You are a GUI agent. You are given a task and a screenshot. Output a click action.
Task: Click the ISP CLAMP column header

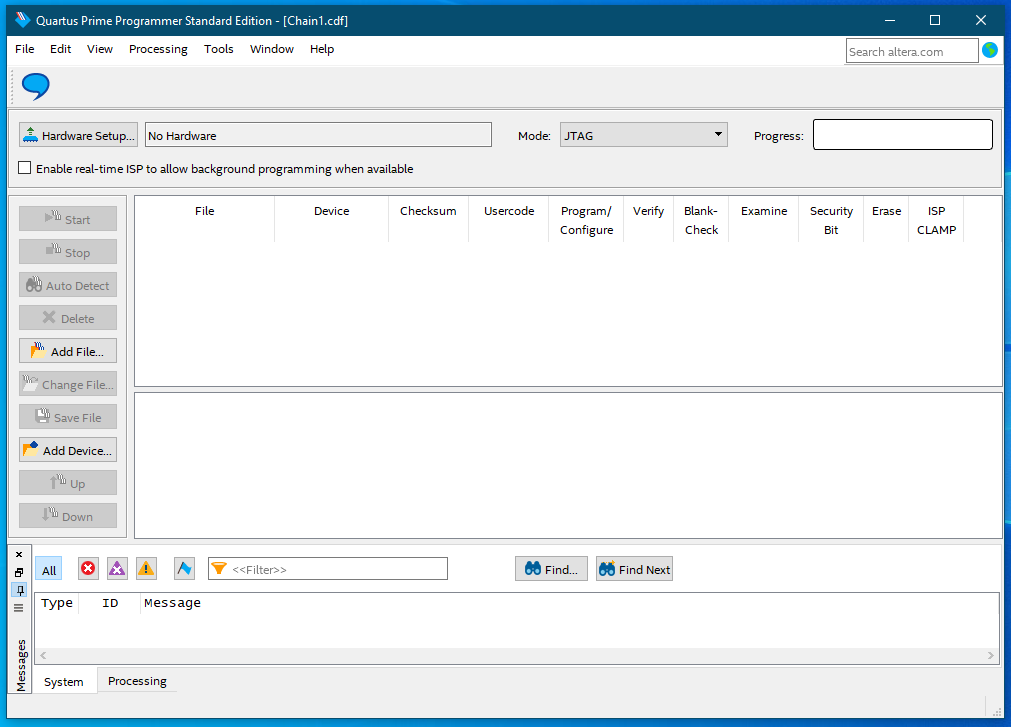(x=936, y=220)
